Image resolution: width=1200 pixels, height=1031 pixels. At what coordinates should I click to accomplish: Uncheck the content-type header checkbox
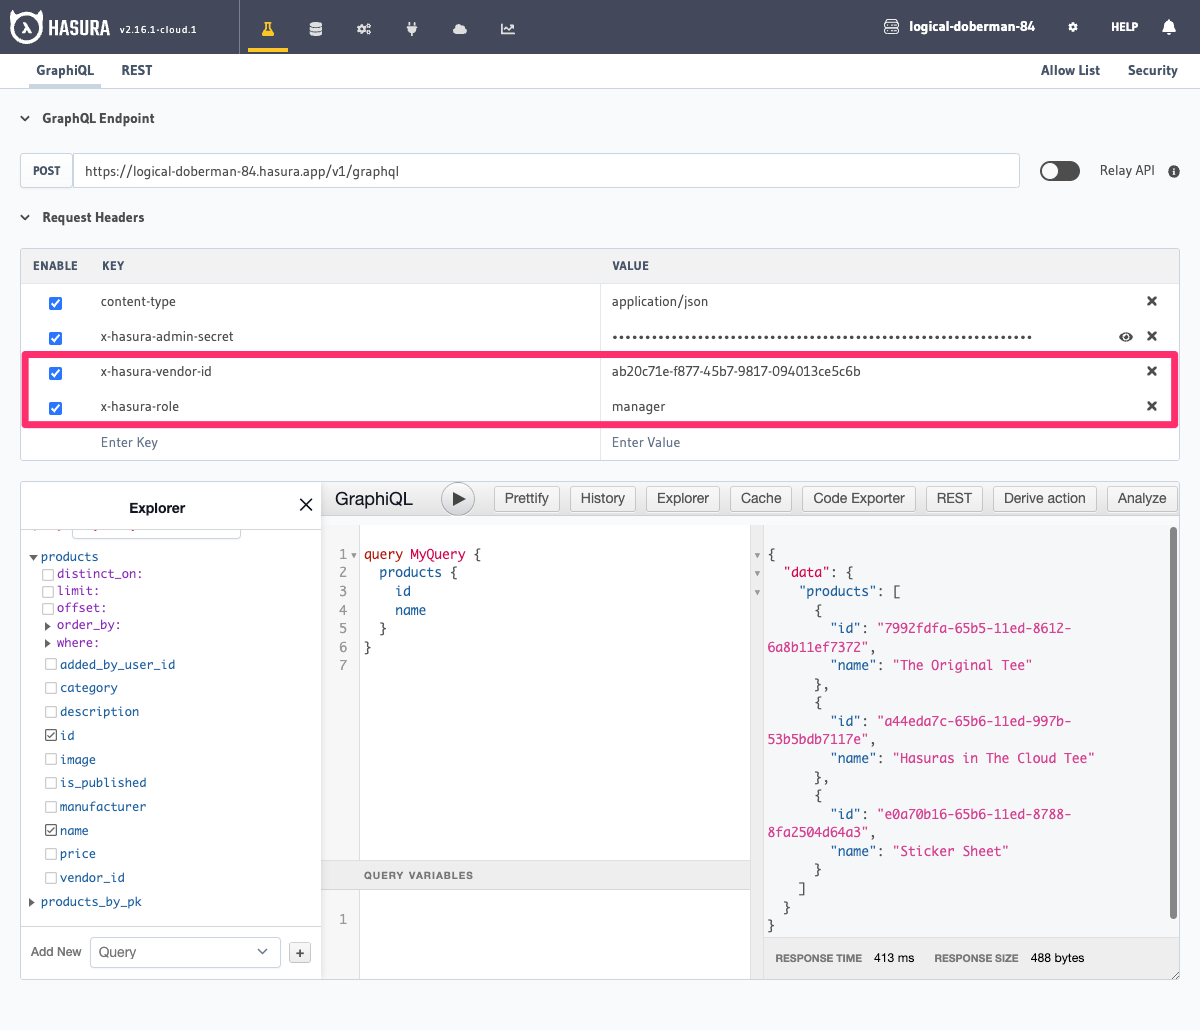[55, 302]
